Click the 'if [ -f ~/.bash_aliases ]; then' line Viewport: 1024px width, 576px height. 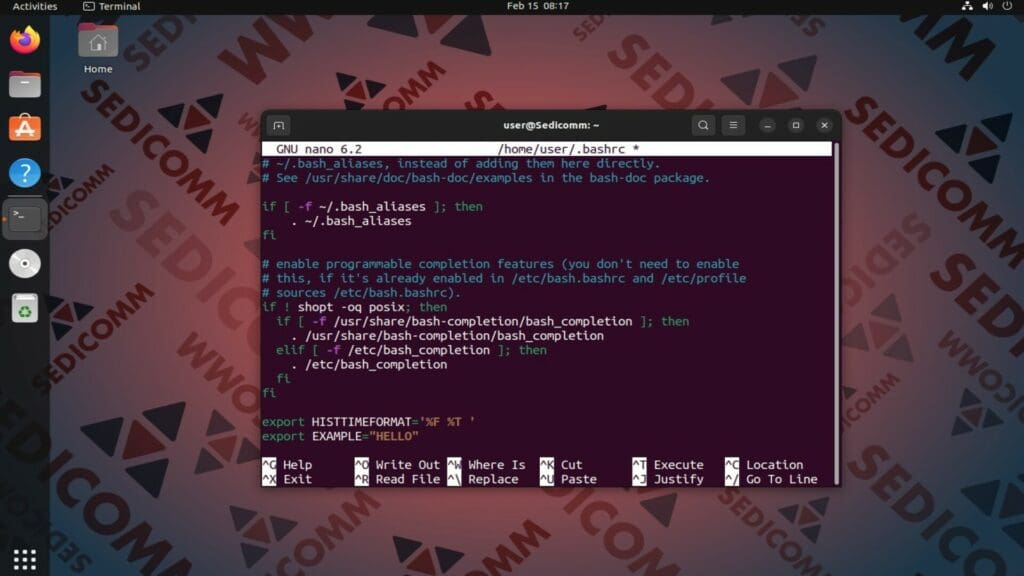[372, 206]
